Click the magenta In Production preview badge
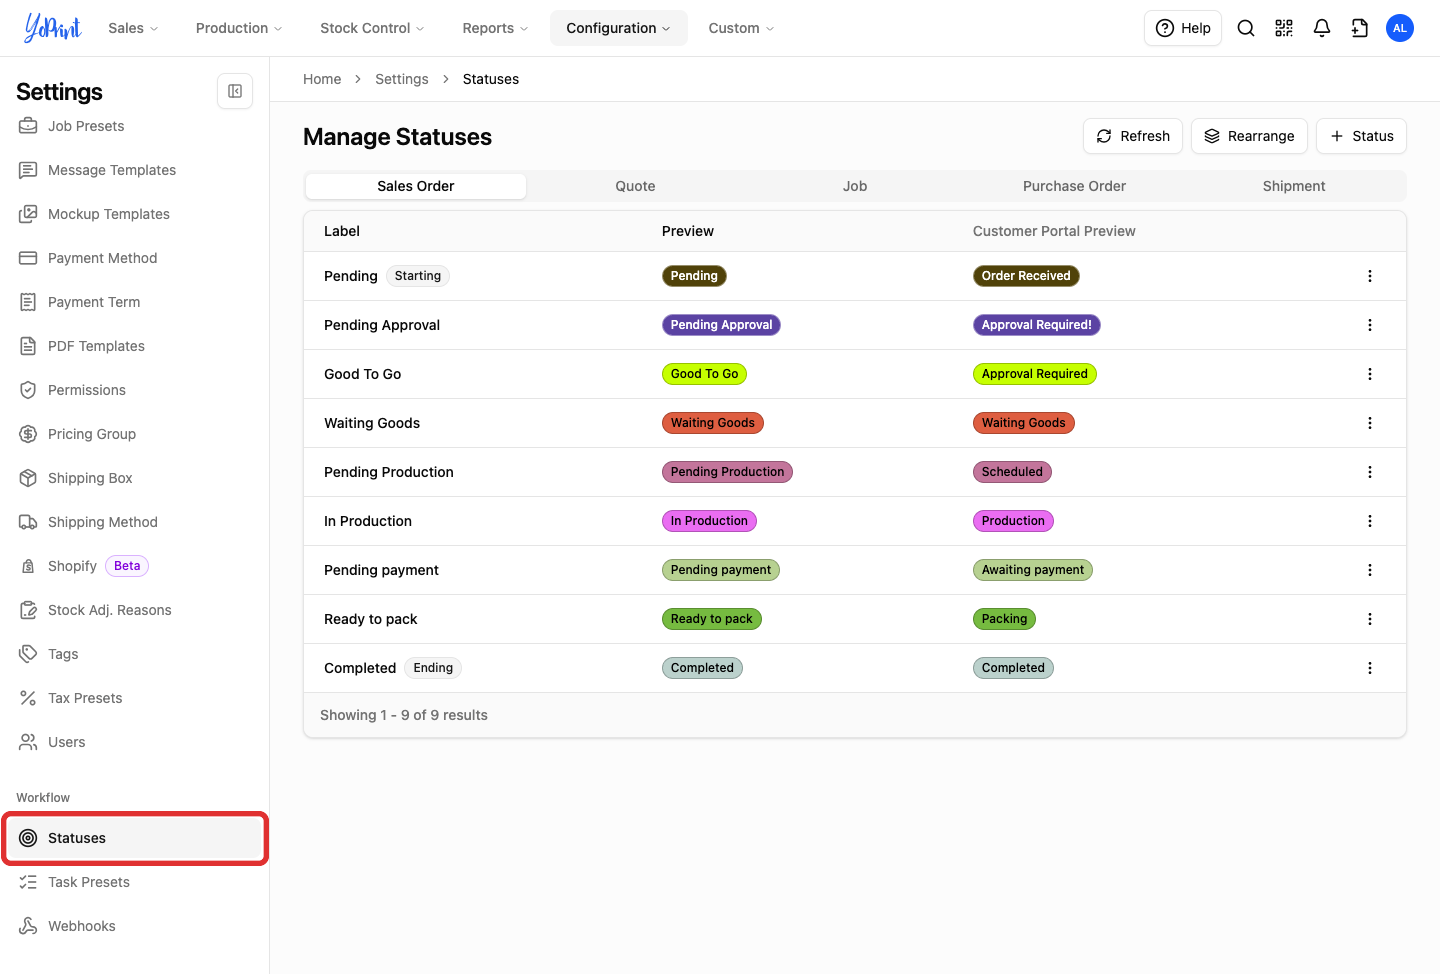 [709, 521]
